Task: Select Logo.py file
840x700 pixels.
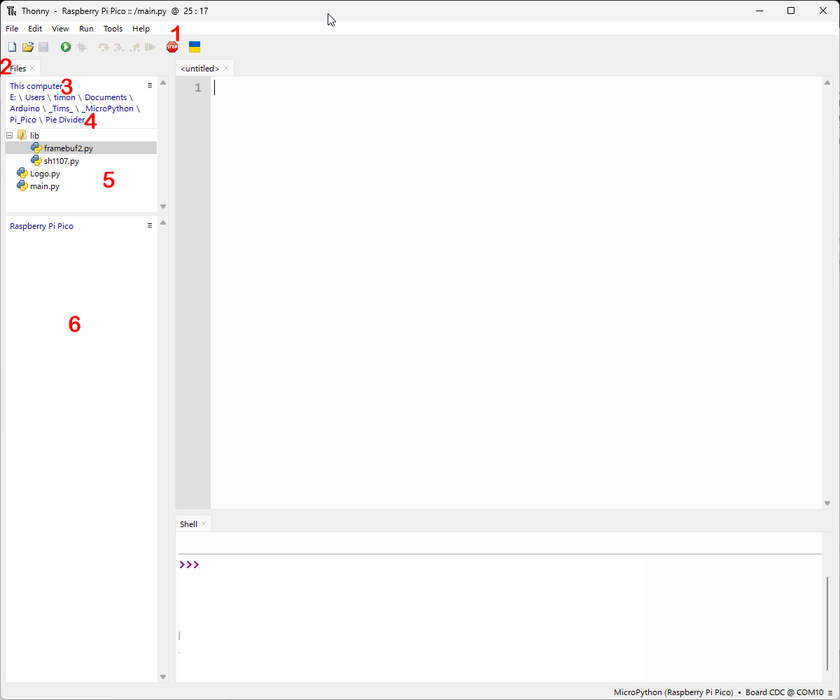Action: [x=45, y=174]
